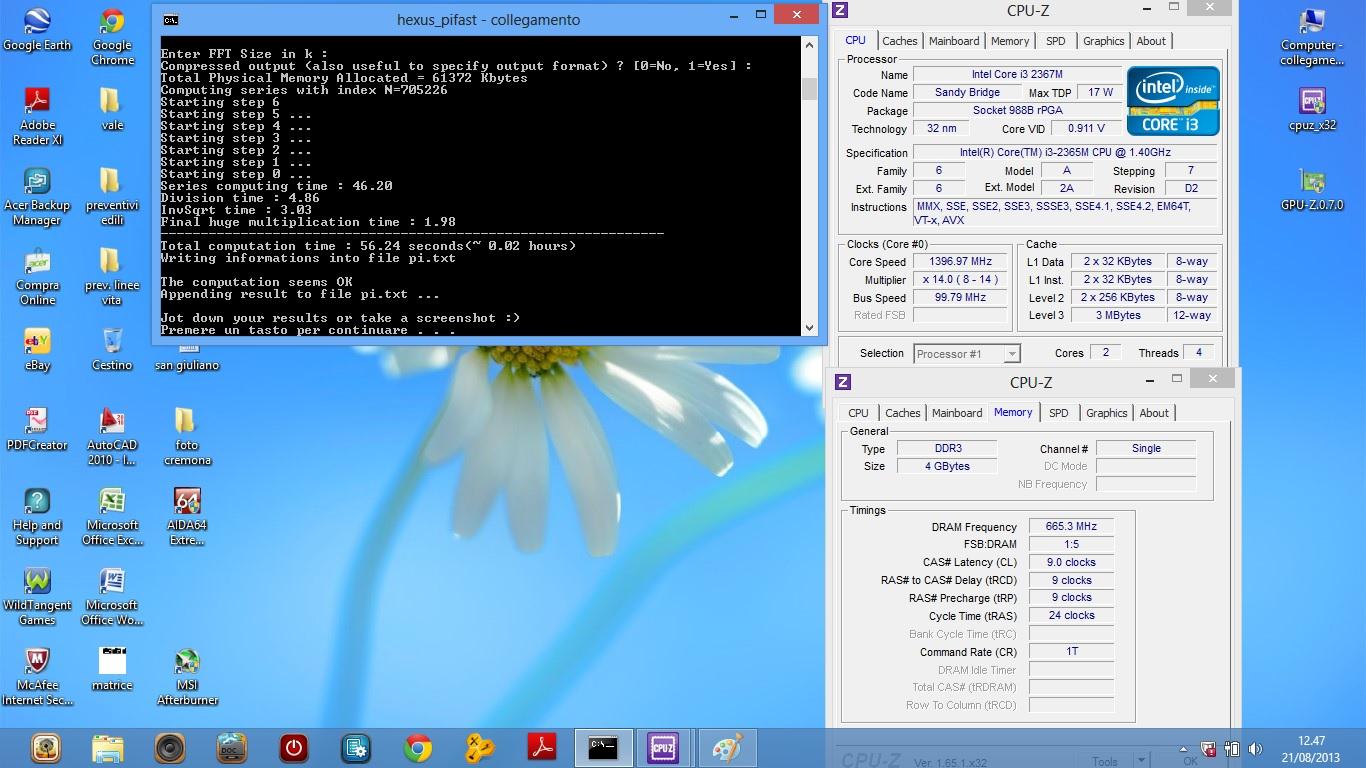1366x768 pixels.
Task: Open WildTangent Games shortcut
Action: click(x=37, y=597)
